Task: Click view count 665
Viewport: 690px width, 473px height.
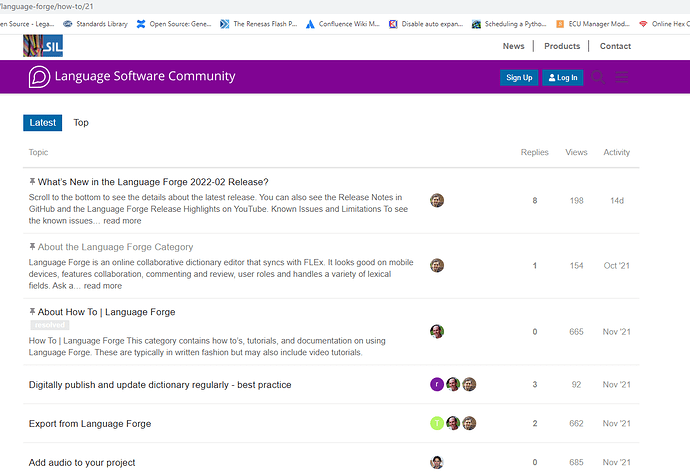Action: pos(576,332)
